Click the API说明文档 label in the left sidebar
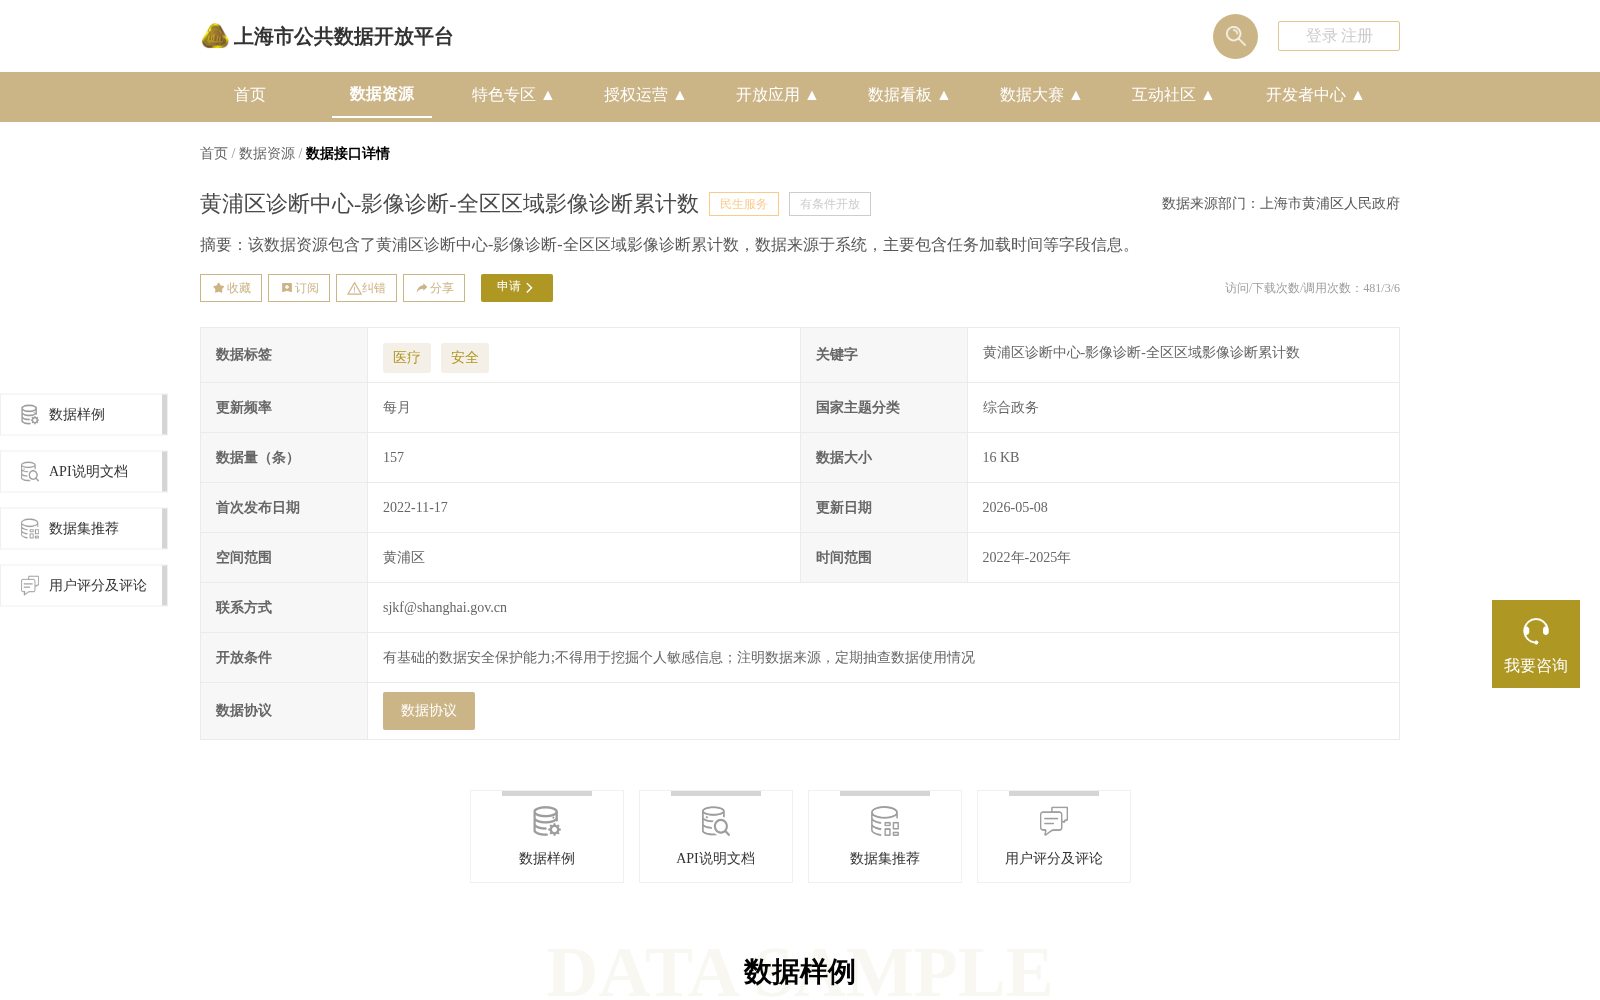The width and height of the screenshot is (1600, 1000). [88, 472]
